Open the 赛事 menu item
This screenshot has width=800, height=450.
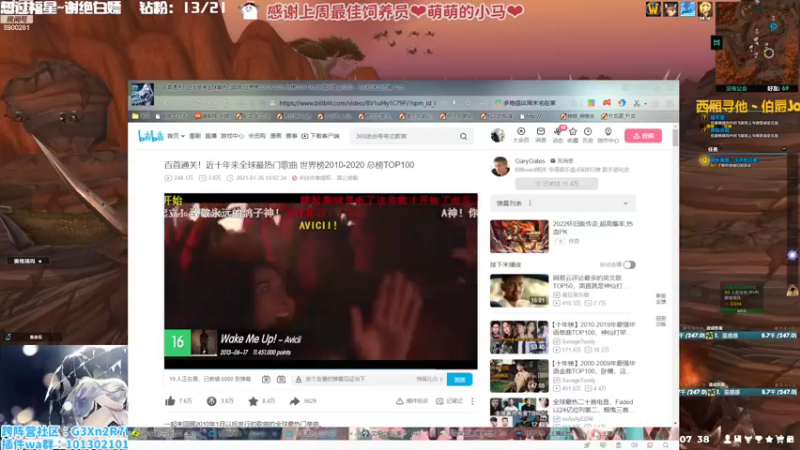tap(291, 136)
